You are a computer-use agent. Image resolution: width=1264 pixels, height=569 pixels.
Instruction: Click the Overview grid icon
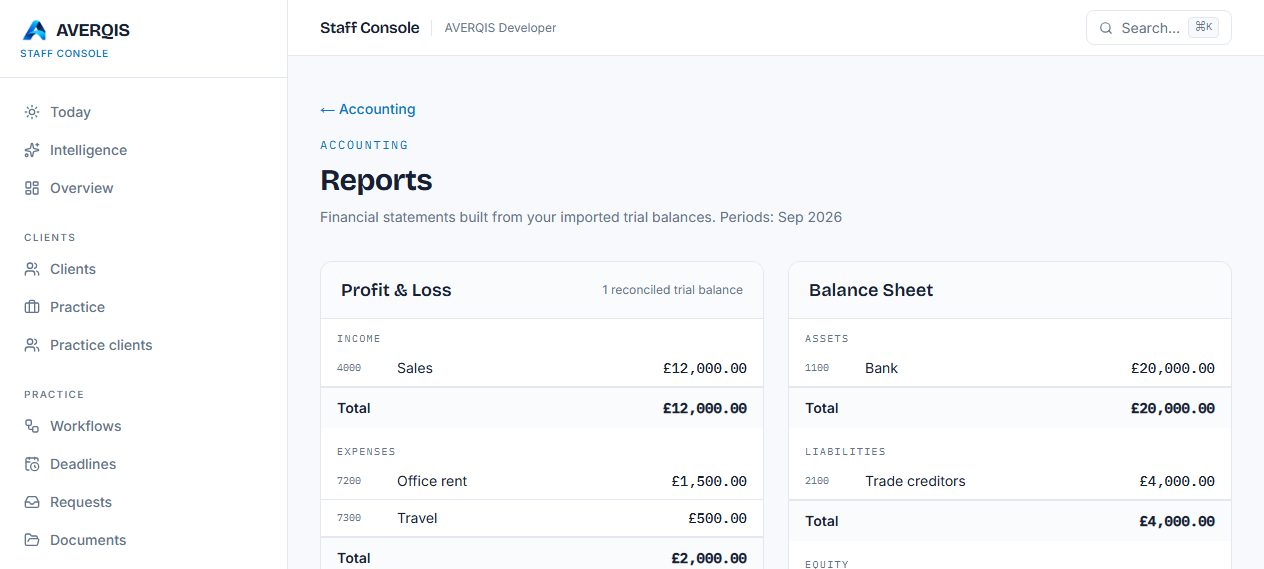(32, 188)
